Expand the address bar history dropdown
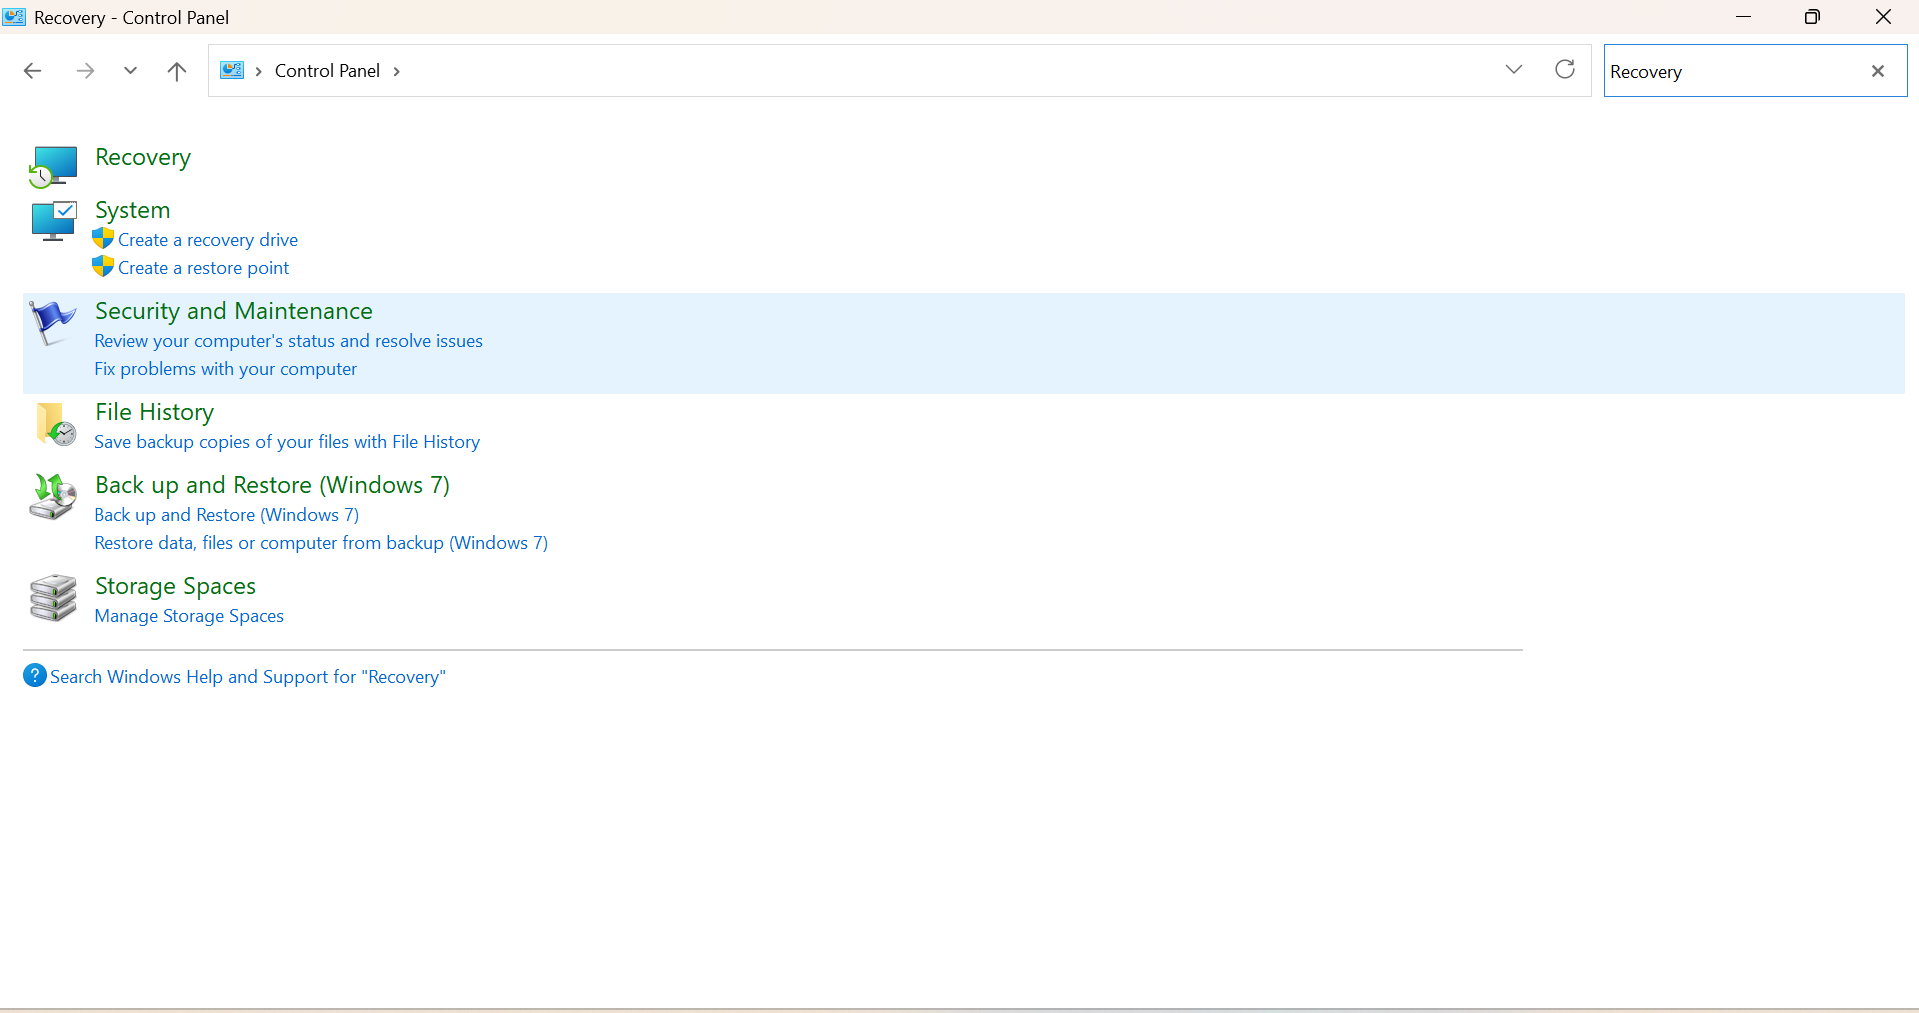1919x1013 pixels. click(x=1514, y=69)
